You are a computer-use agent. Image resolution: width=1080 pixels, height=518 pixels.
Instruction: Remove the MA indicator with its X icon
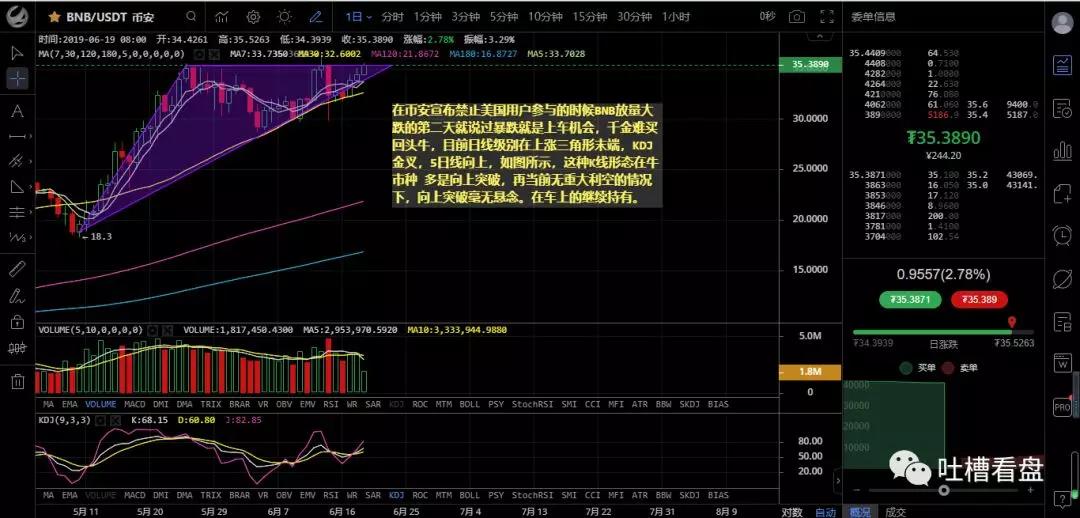[x=213, y=53]
